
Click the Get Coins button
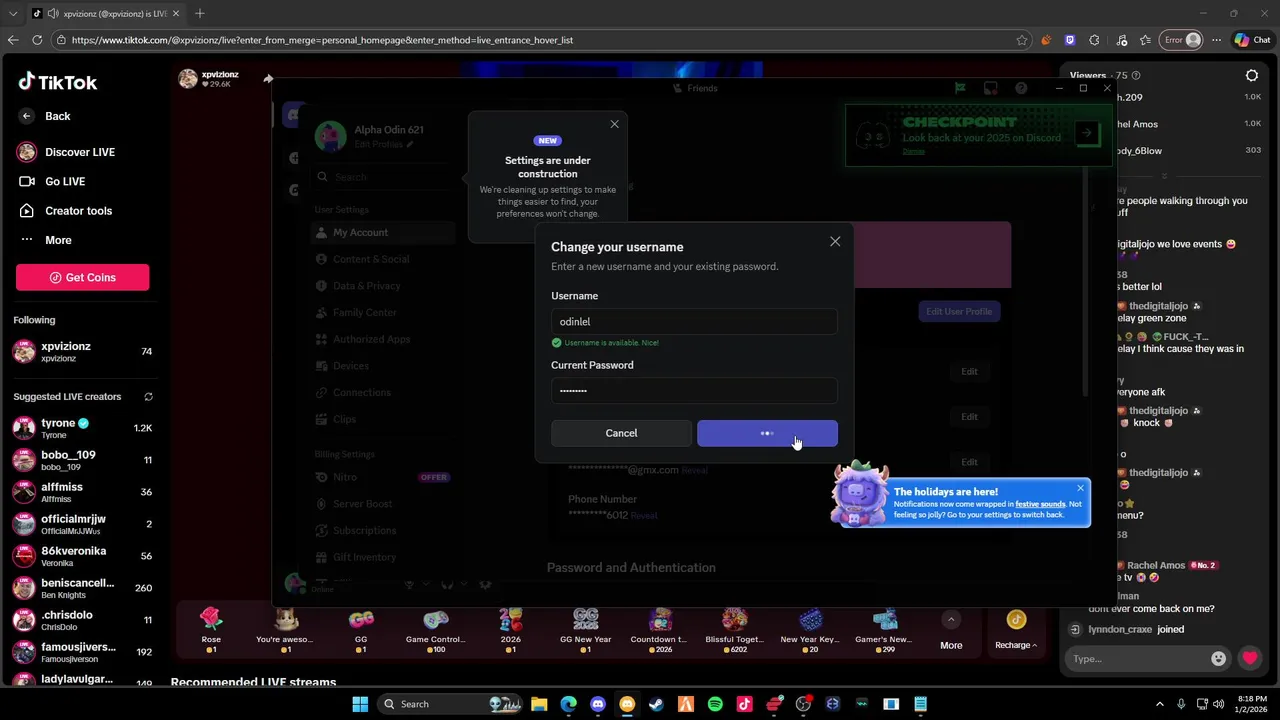(83, 277)
